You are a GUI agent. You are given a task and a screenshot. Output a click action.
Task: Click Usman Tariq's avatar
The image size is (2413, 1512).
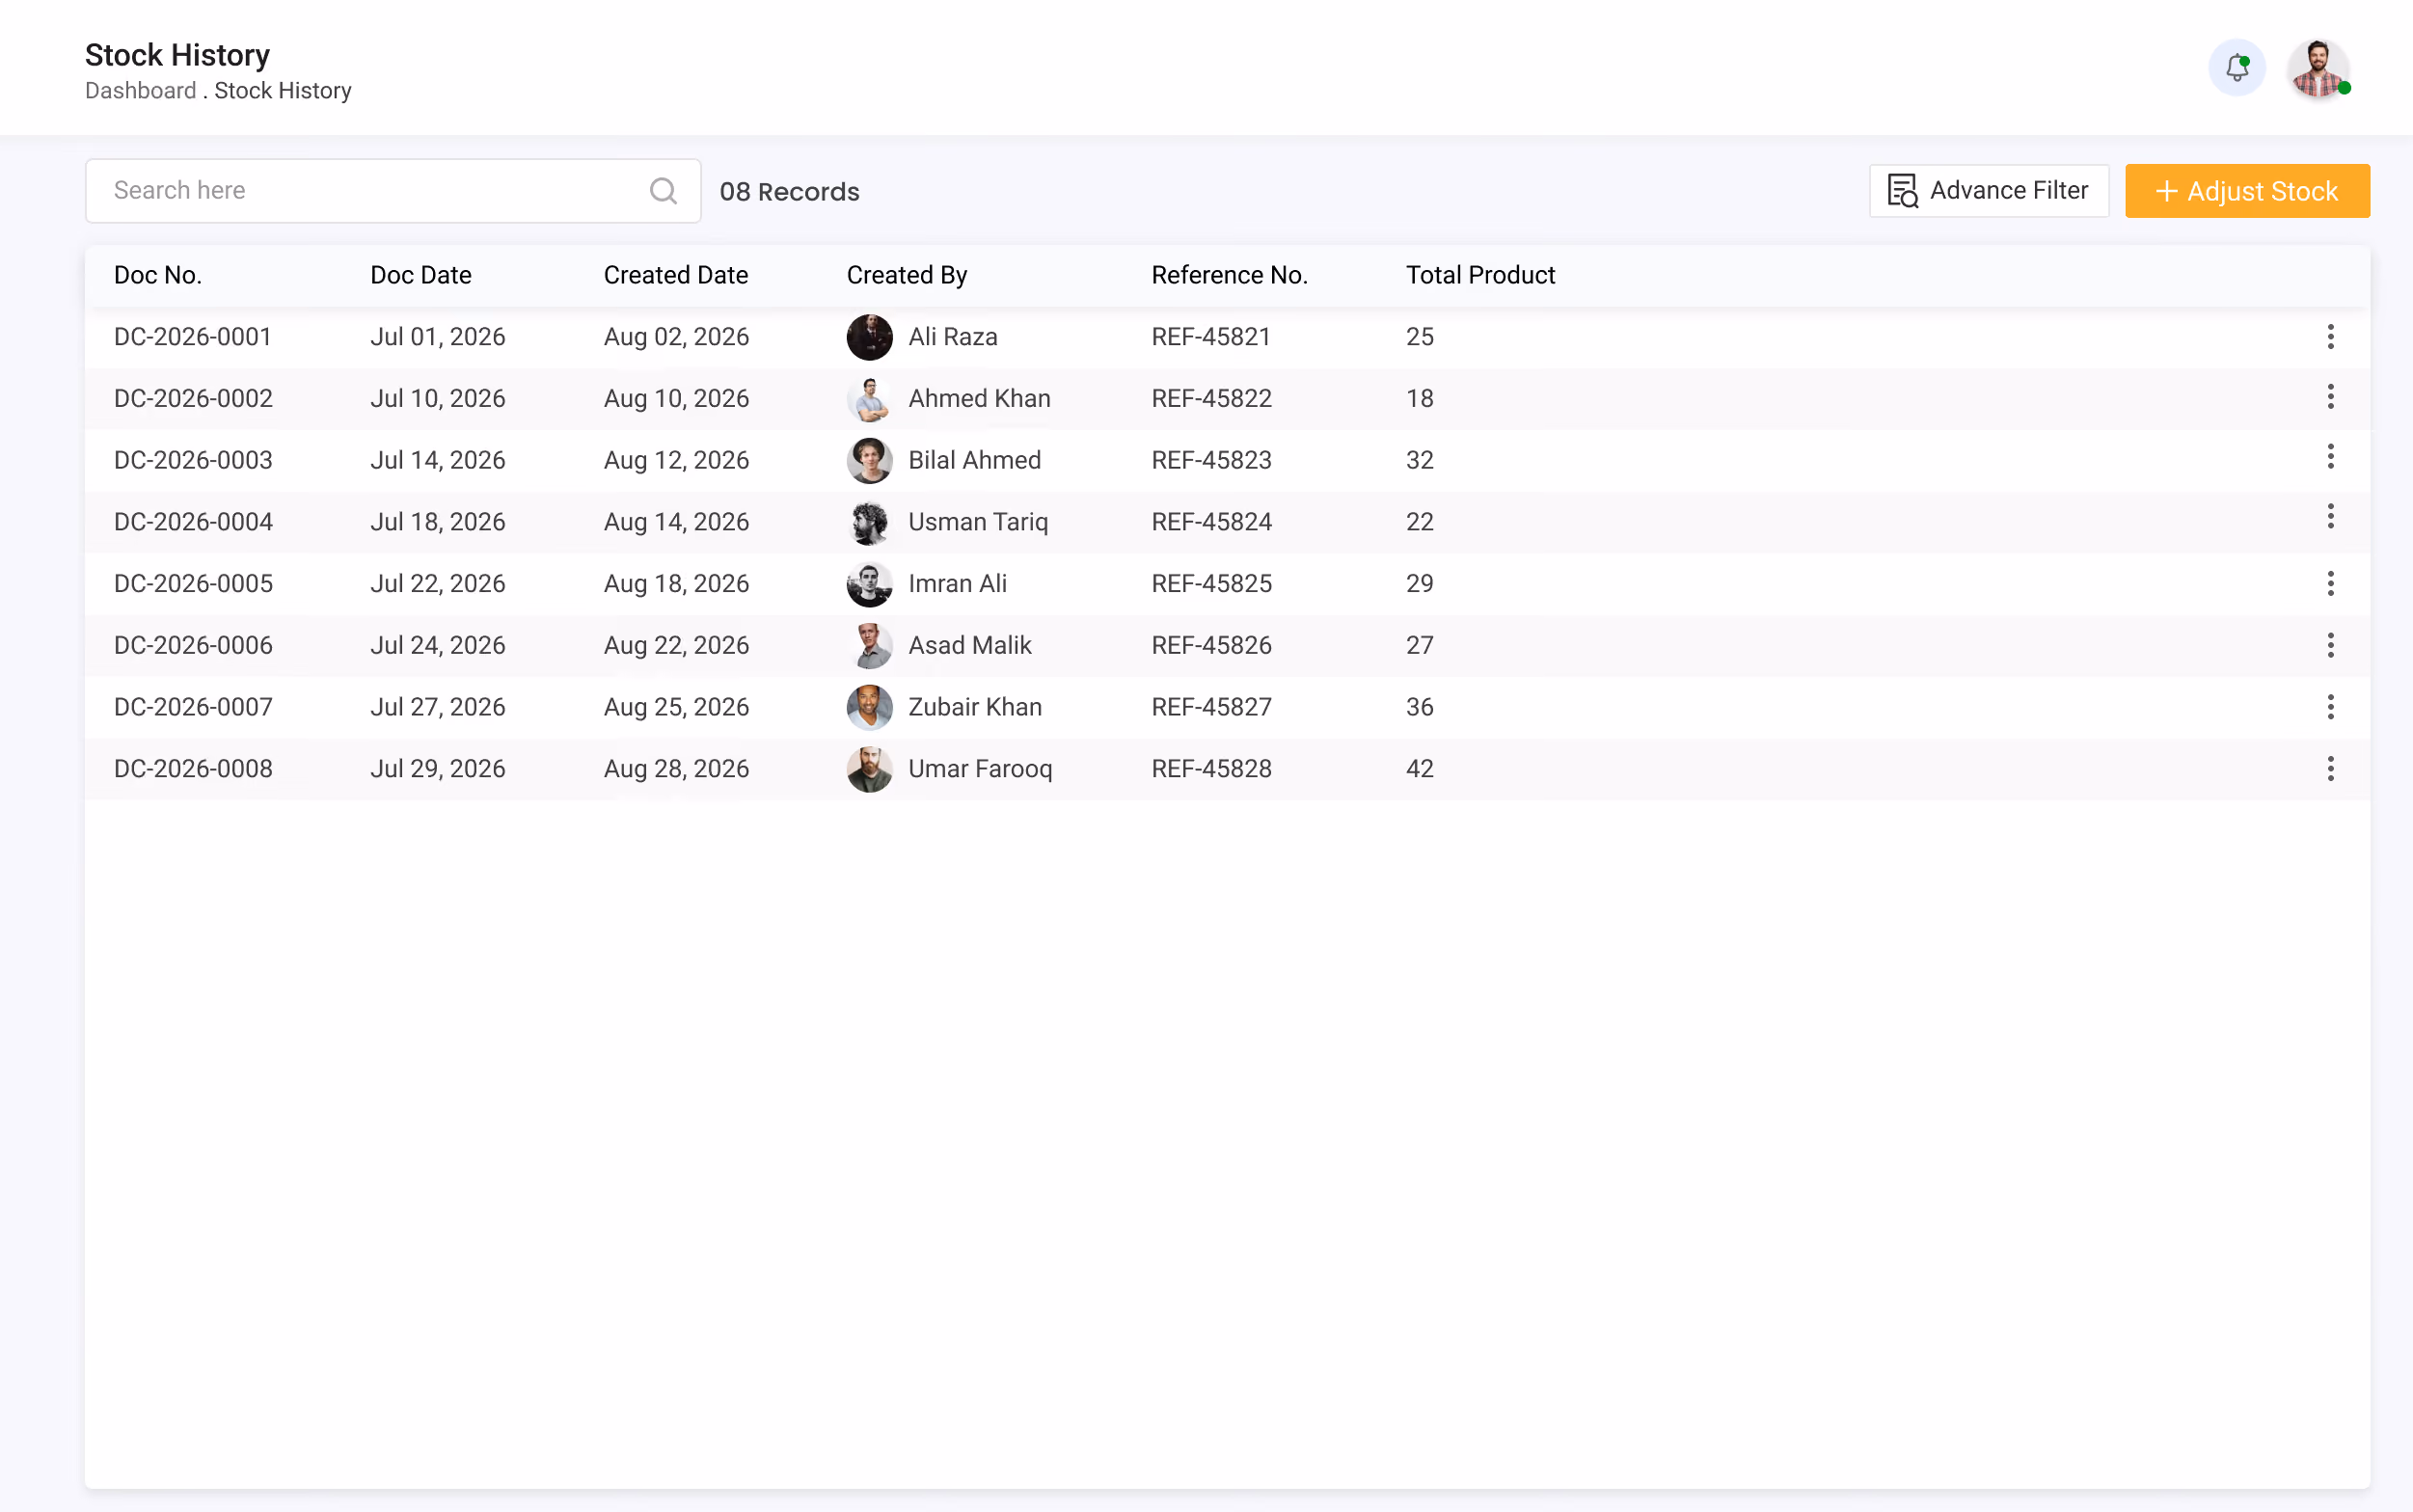pyautogui.click(x=869, y=522)
